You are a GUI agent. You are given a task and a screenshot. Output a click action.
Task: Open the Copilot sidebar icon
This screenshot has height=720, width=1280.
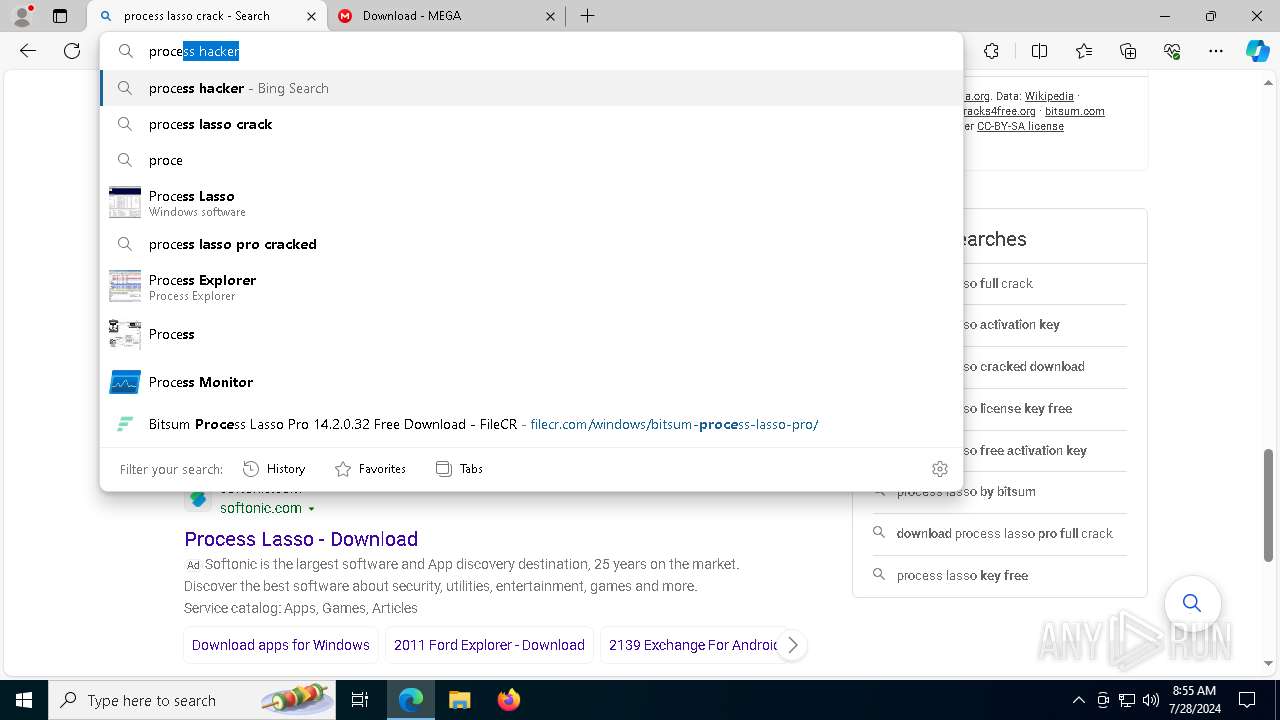click(1257, 51)
